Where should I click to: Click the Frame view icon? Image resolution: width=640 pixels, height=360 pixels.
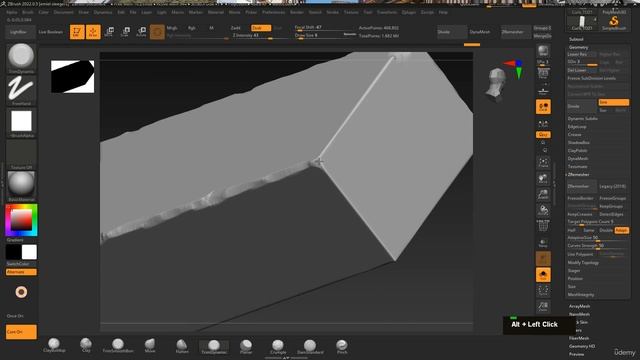point(543,163)
